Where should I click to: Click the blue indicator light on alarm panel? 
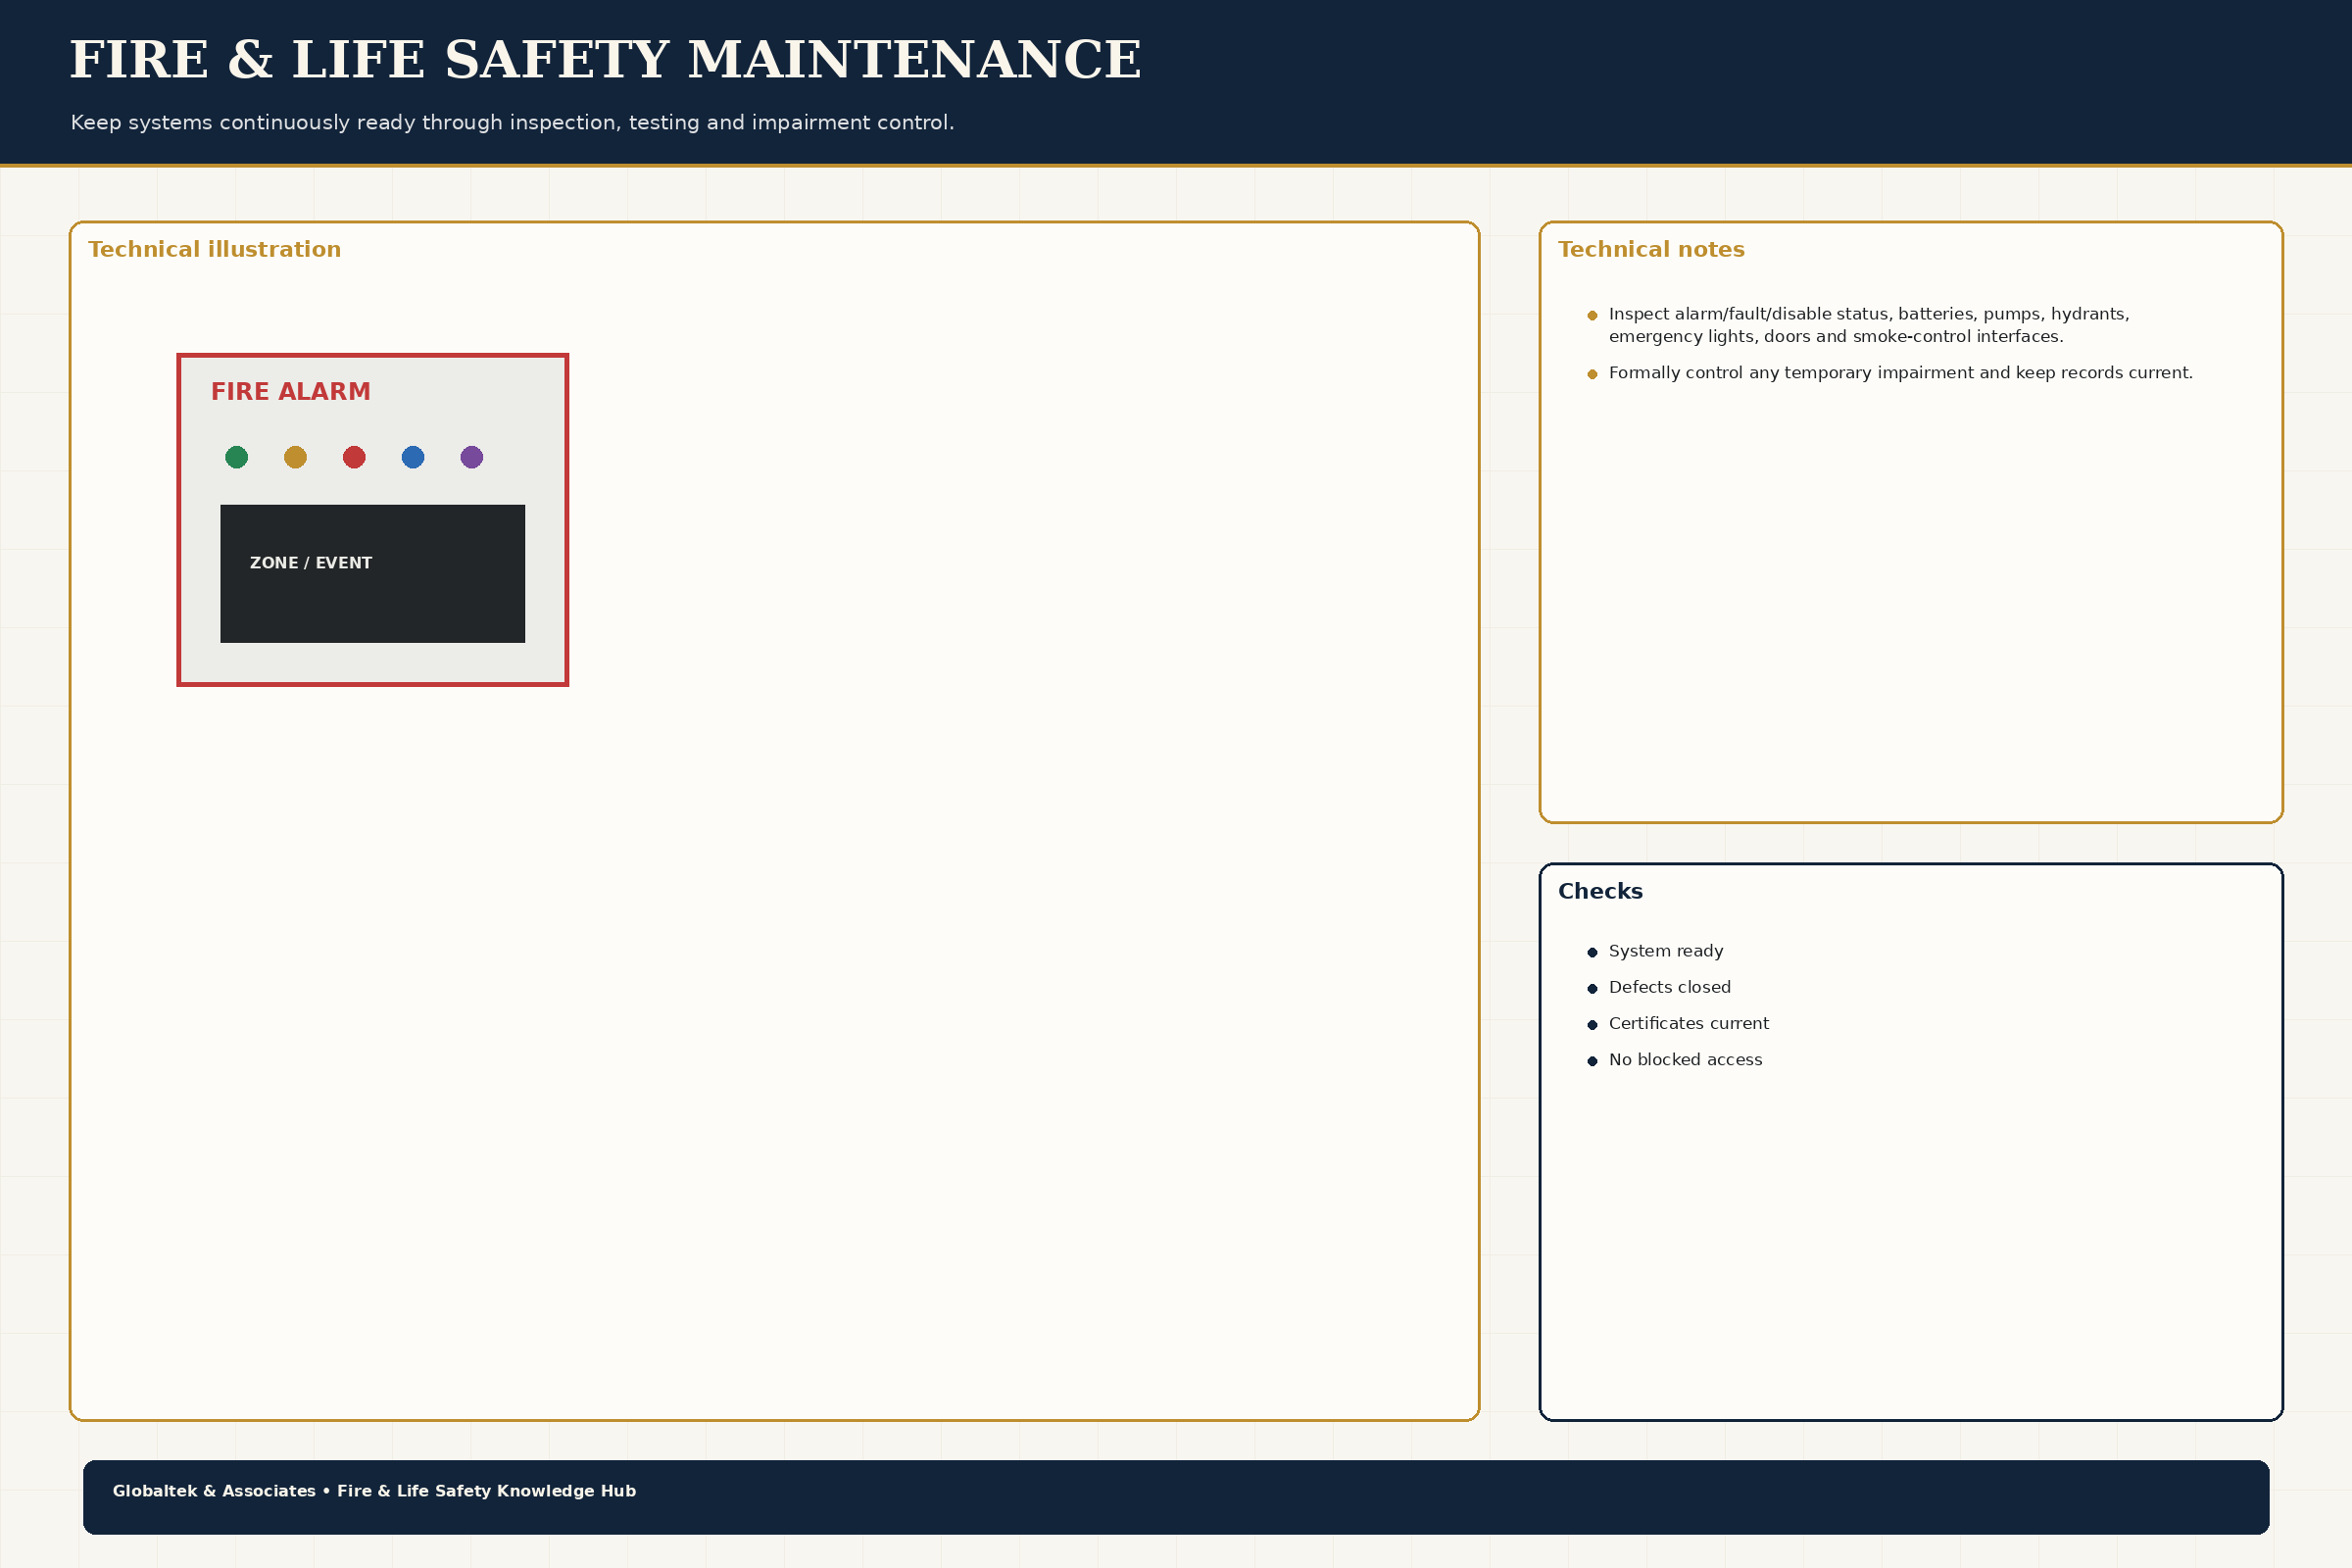click(x=413, y=457)
